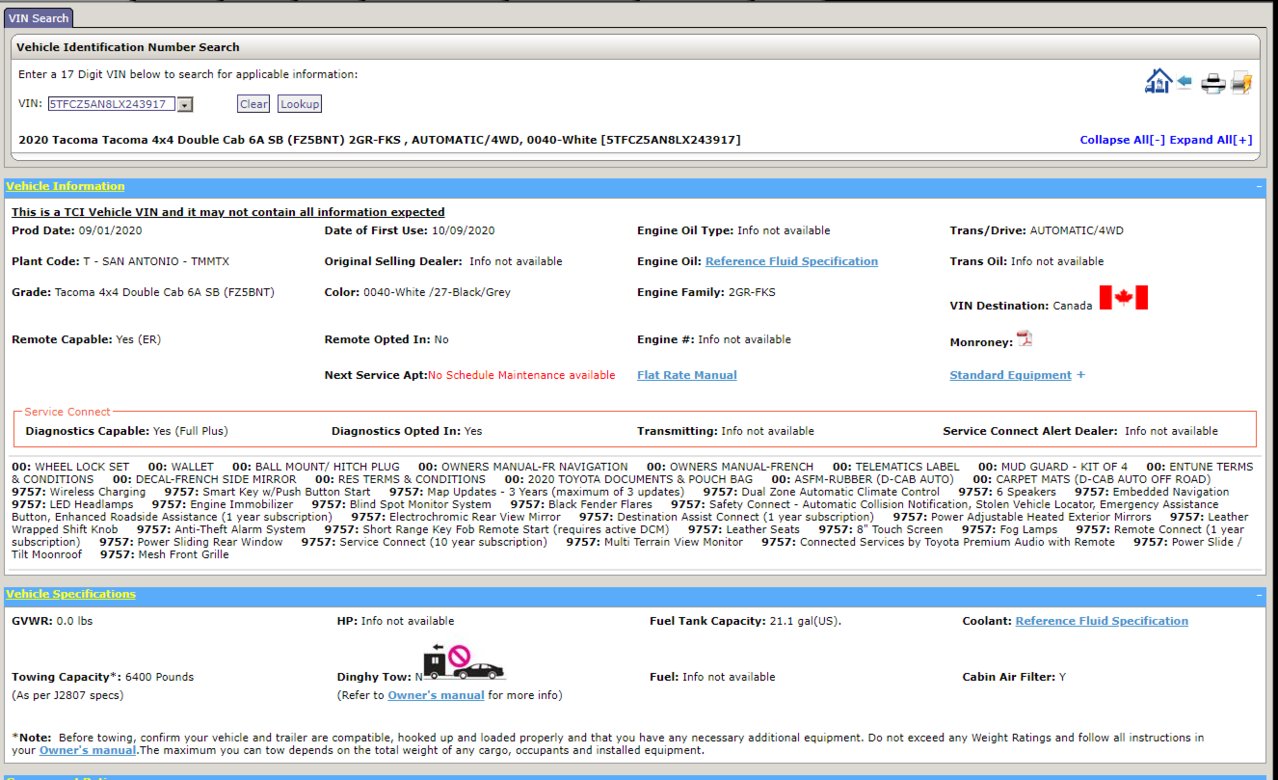Open the VIN history dropdown arrow

[x=185, y=104]
